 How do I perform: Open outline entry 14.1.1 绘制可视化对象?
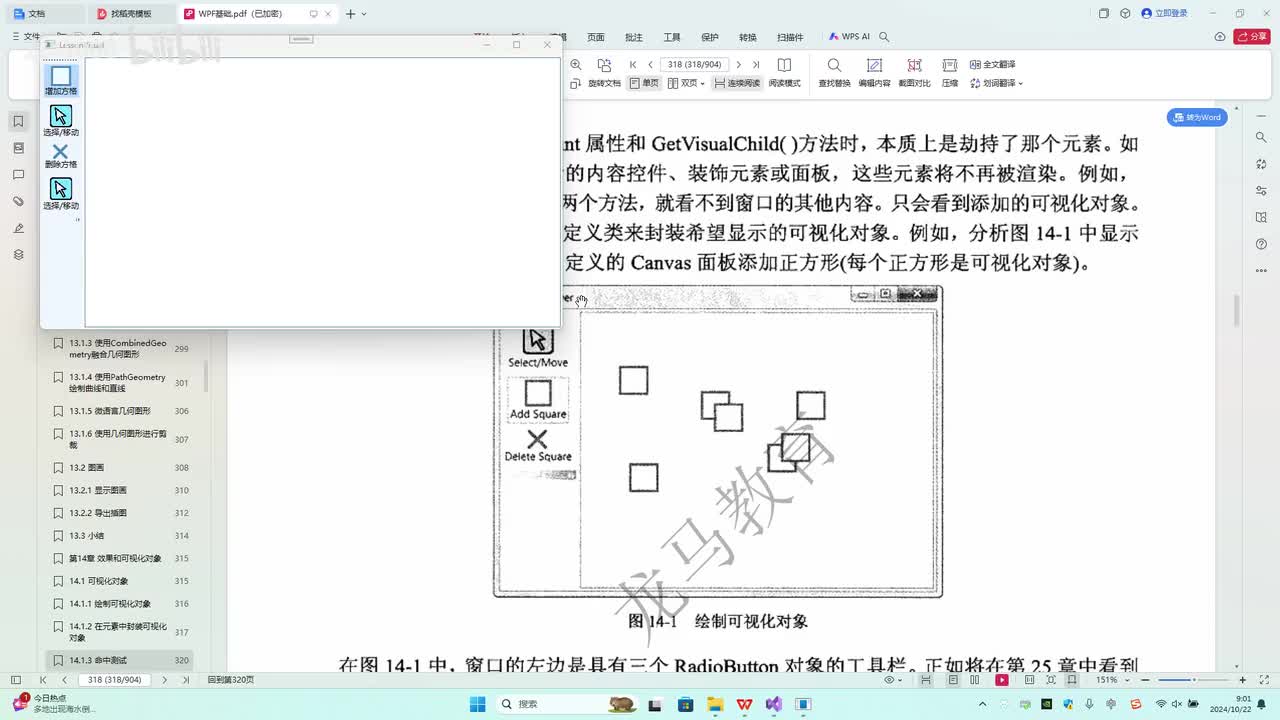coord(120,604)
